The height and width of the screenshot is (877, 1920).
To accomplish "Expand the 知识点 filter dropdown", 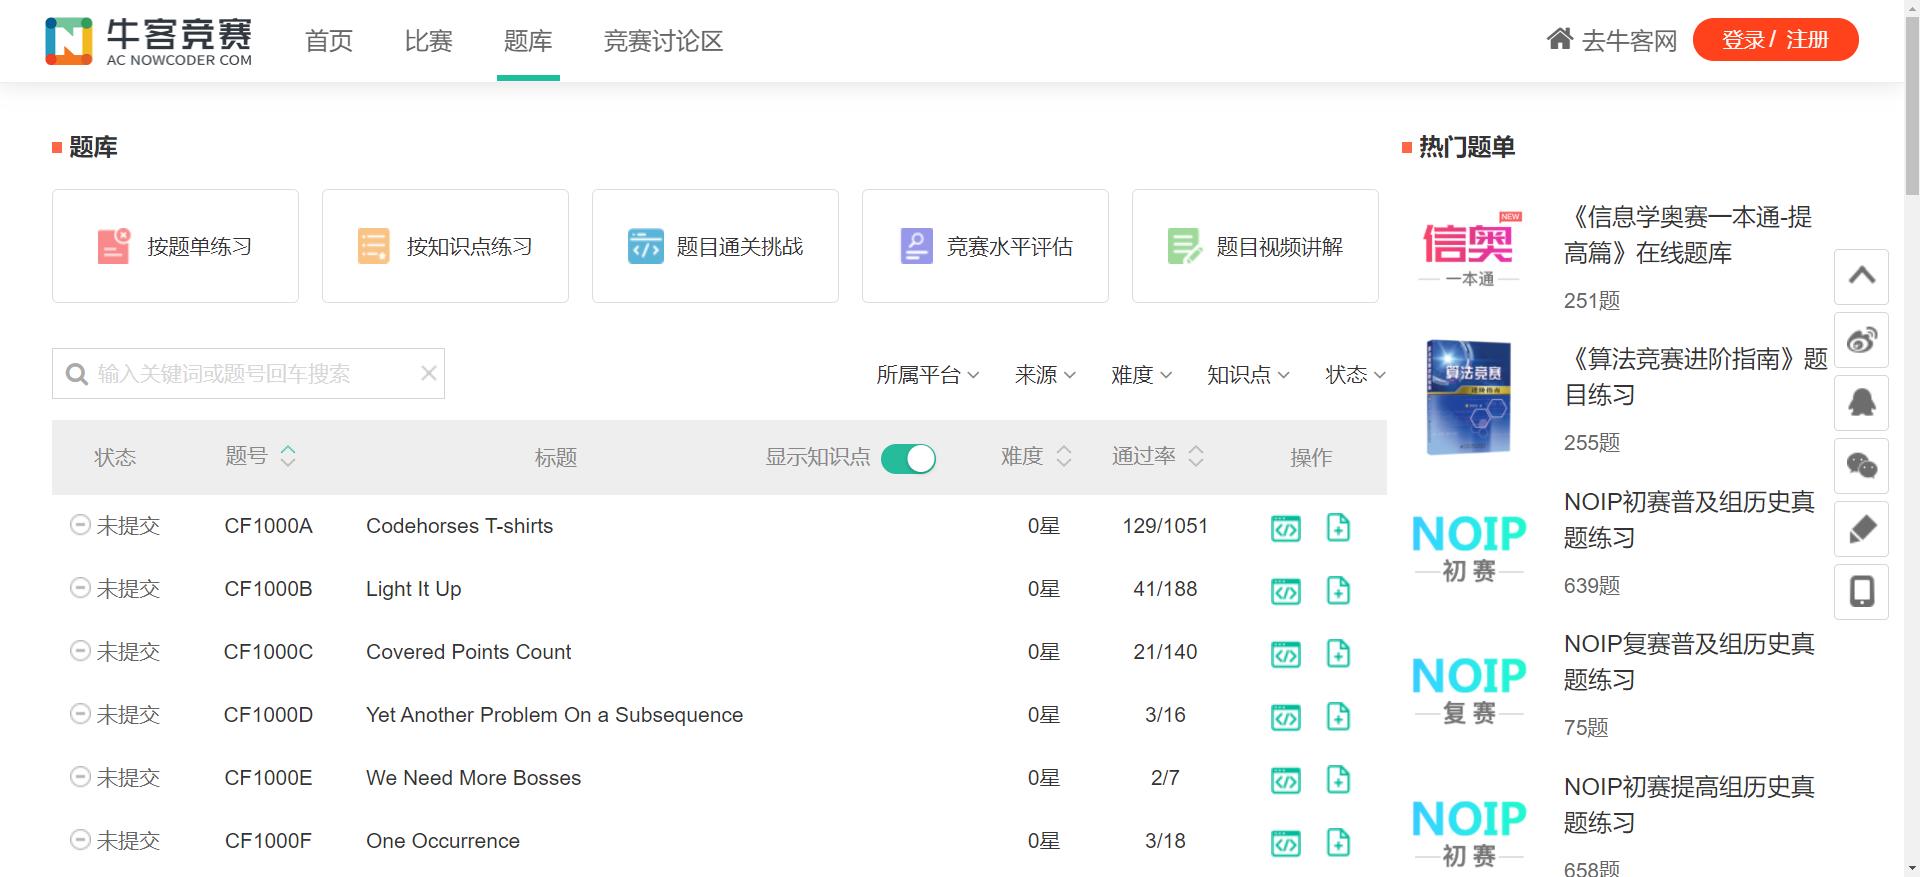I will pyautogui.click(x=1248, y=375).
